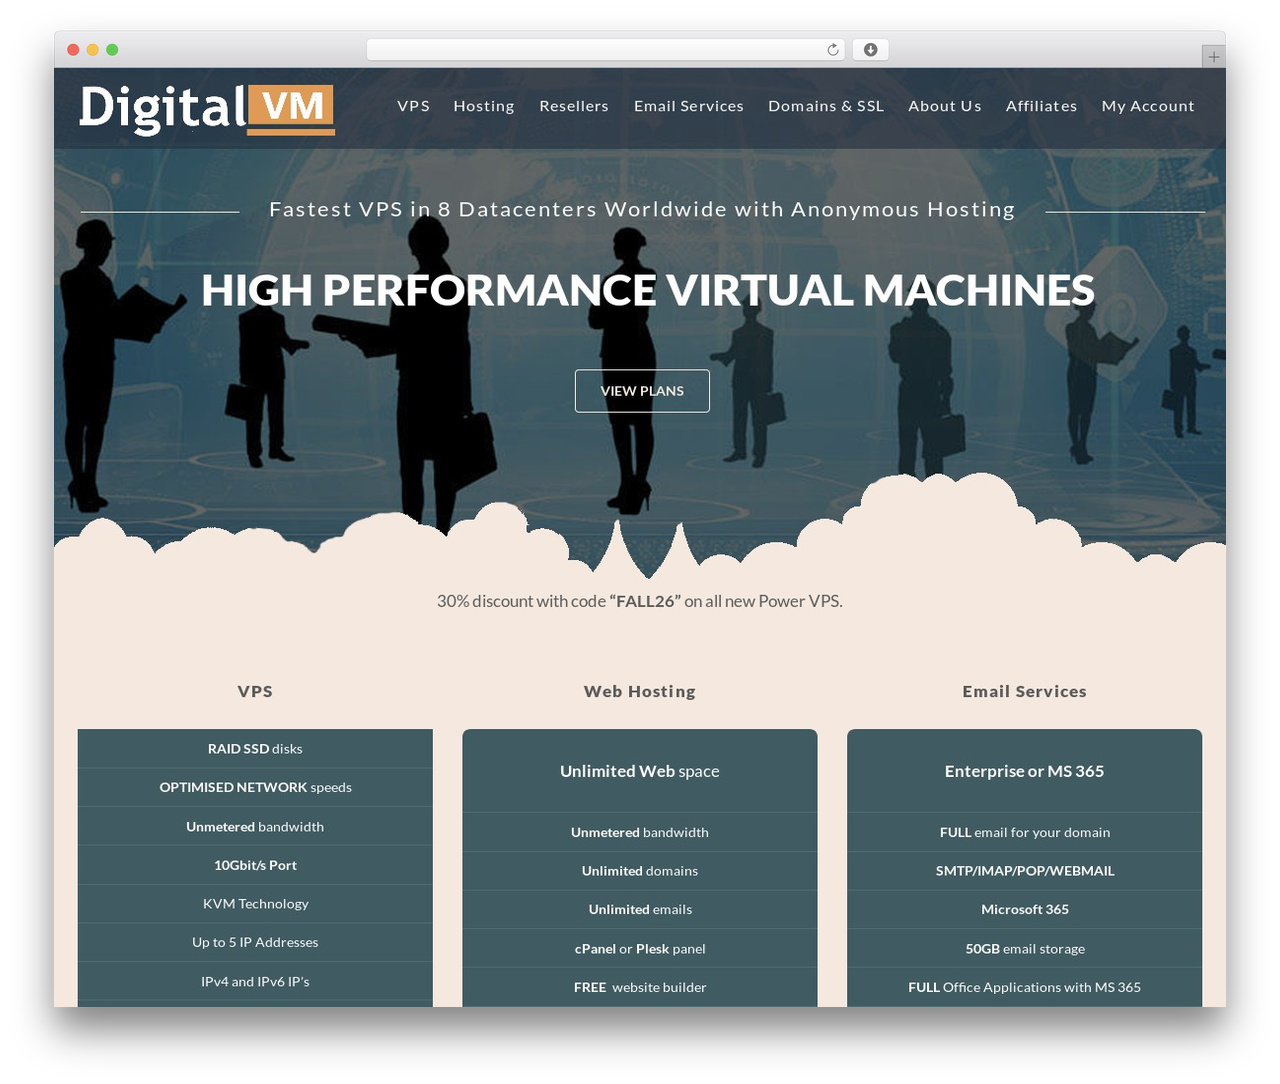Click the Web Hosting column heading
This screenshot has height=1084, width=1280.
tap(640, 691)
